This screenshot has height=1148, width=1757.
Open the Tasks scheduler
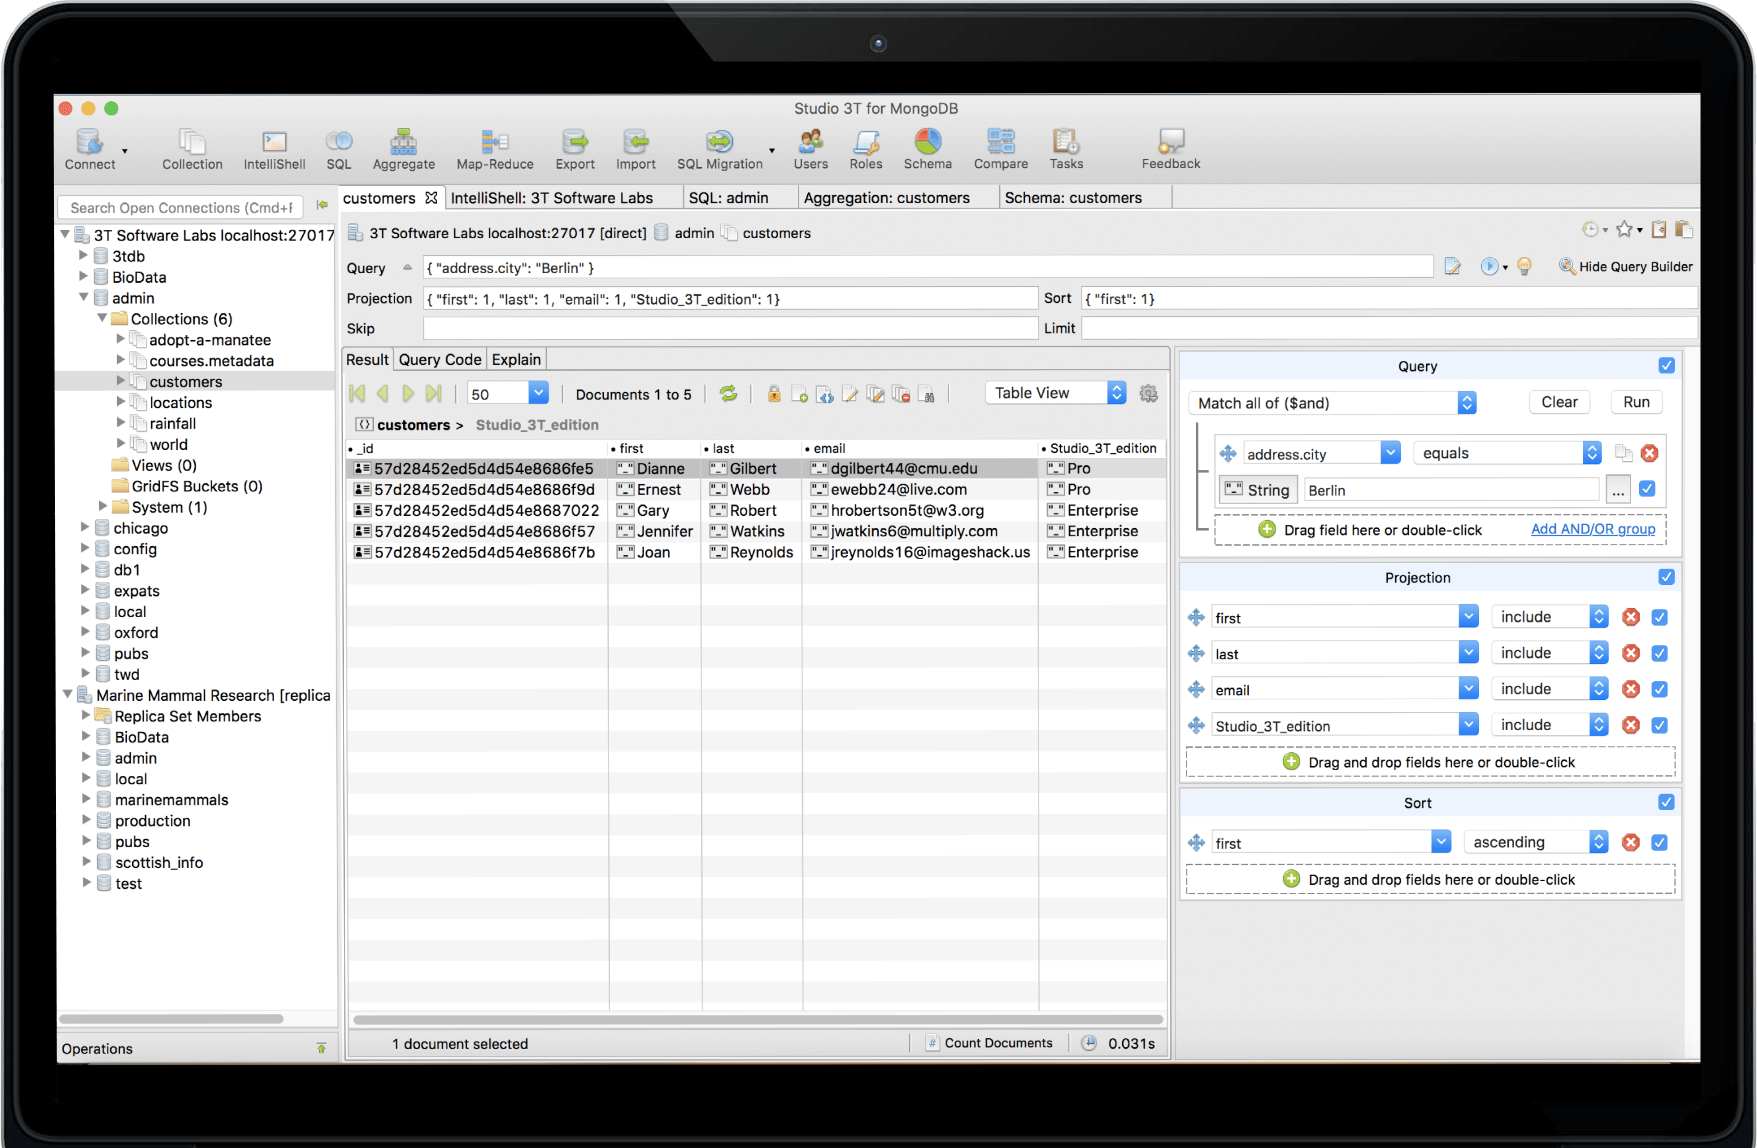(1066, 148)
